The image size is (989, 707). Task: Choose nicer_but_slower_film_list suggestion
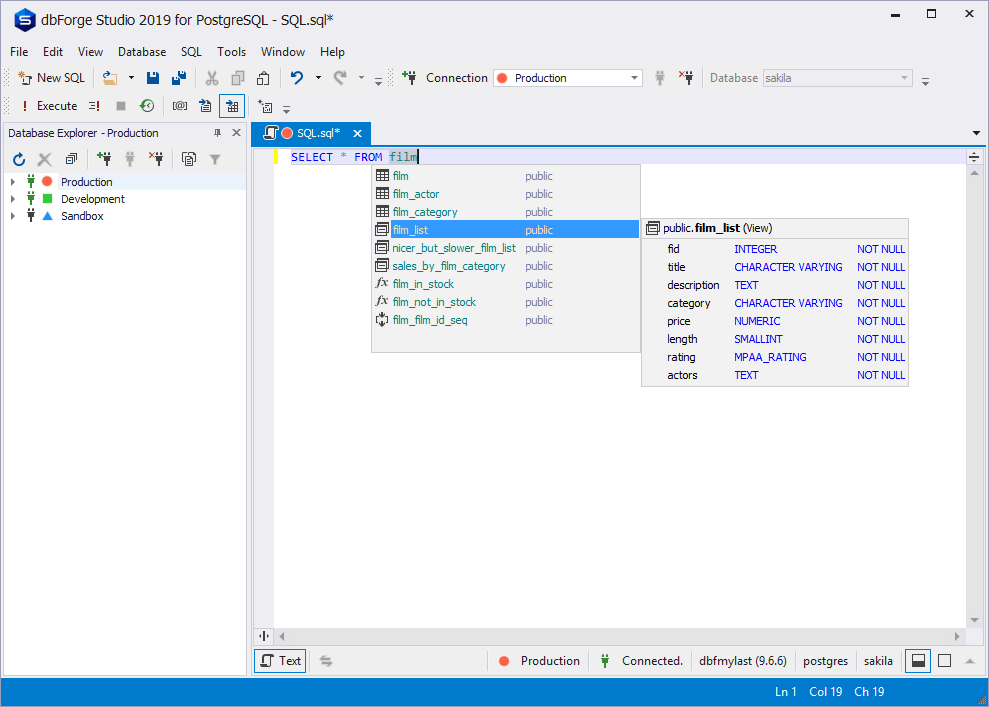506,248
